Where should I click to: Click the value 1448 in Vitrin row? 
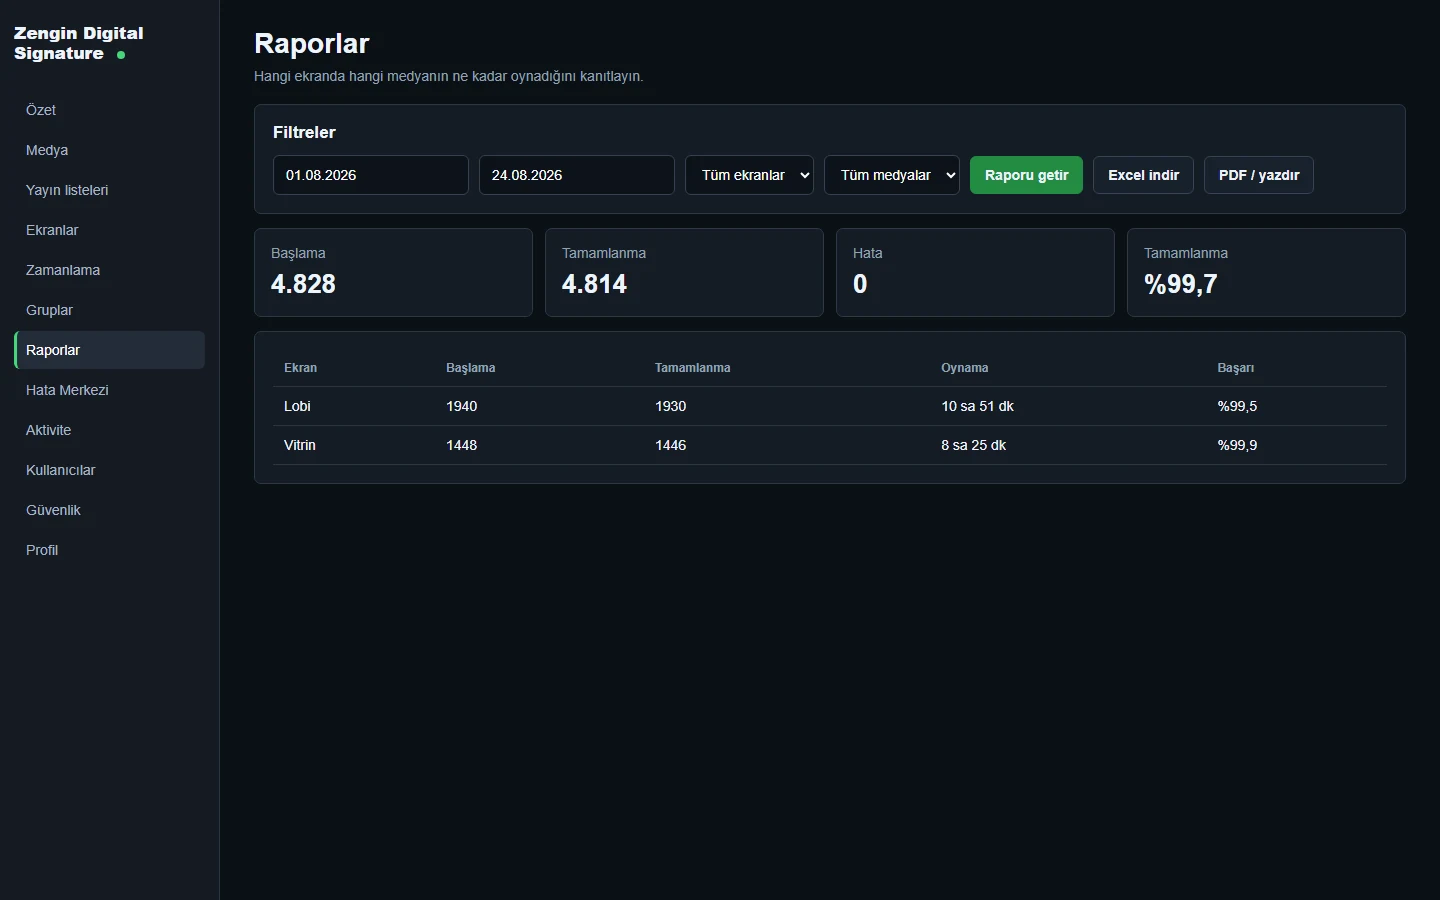[462, 445]
